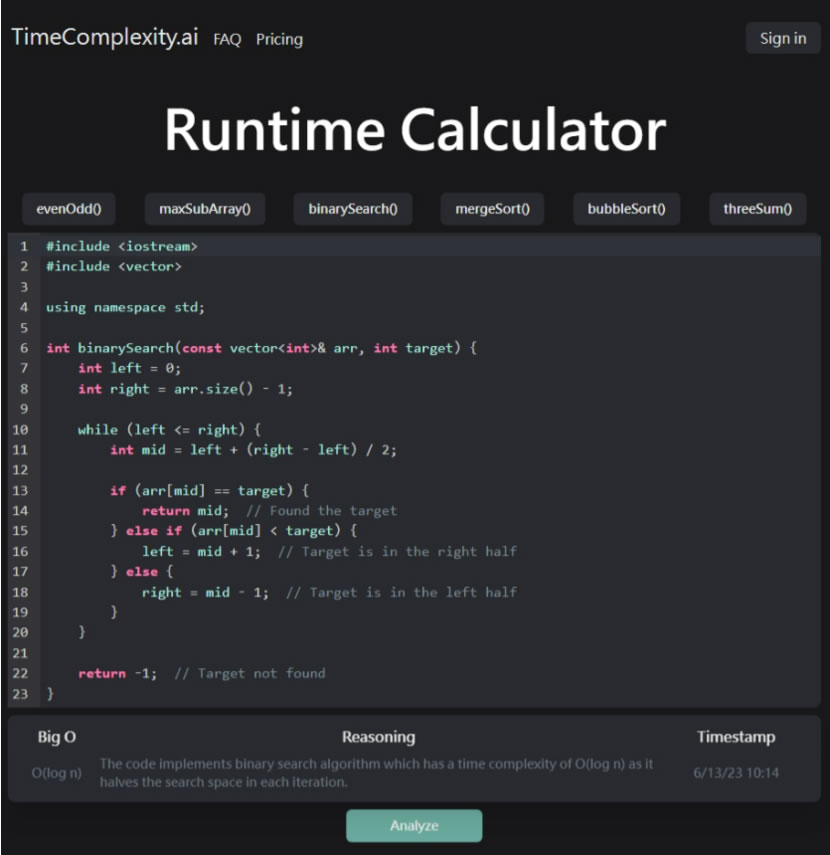
Task: Open the TimeComplexity.ai home logo link
Action: [105, 37]
